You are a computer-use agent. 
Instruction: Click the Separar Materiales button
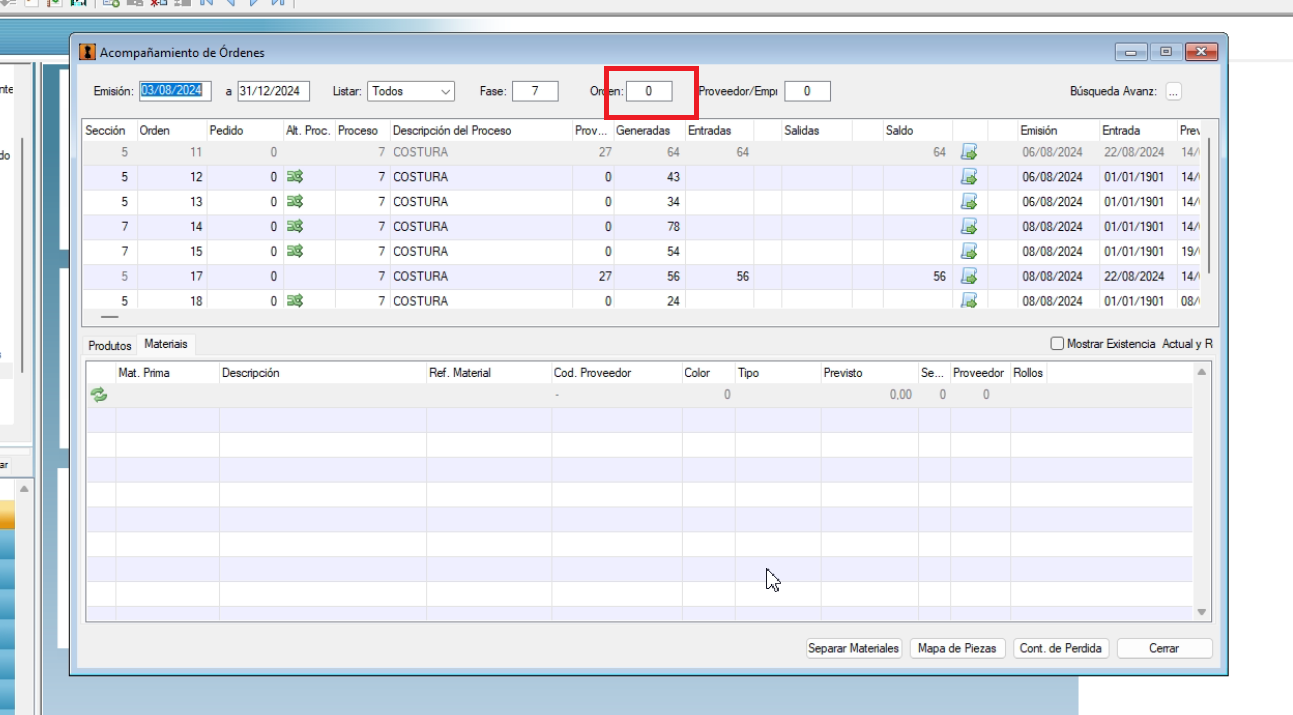click(854, 648)
